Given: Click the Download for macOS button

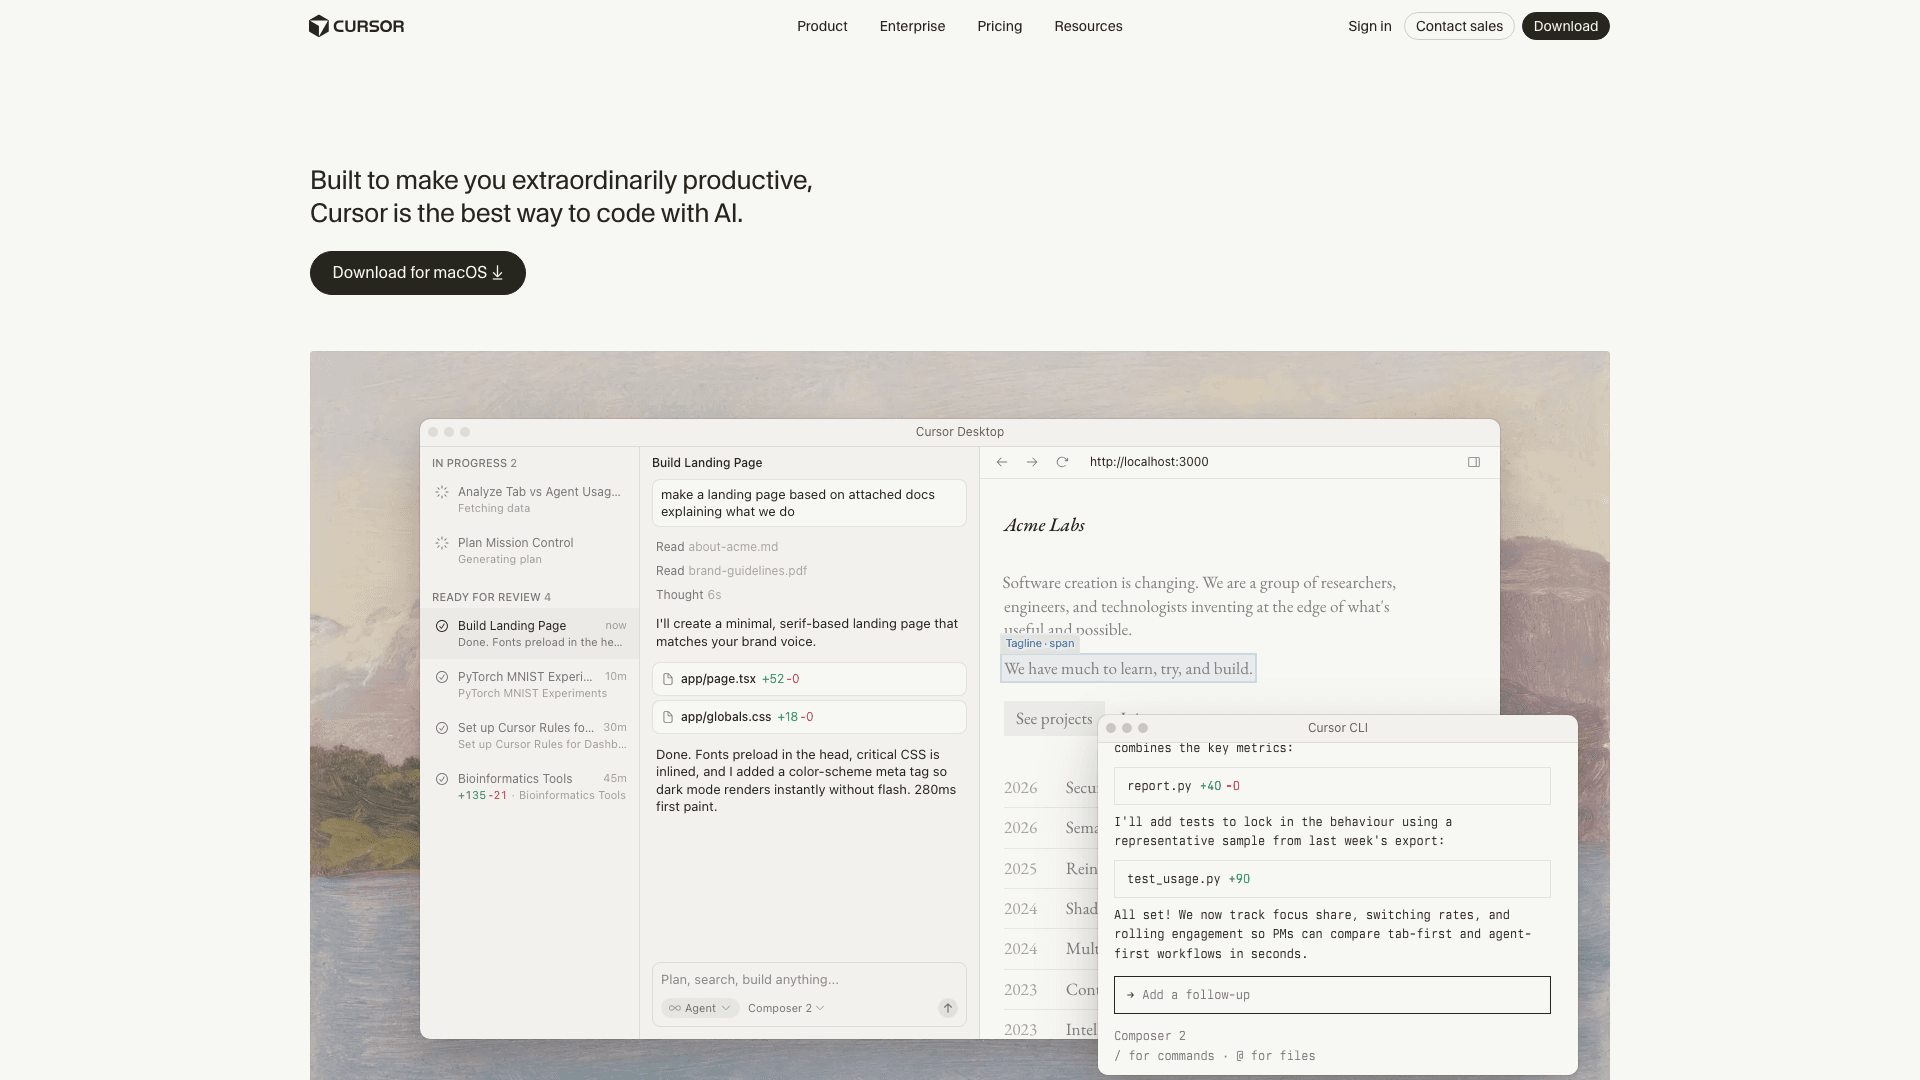Looking at the screenshot, I should click(417, 272).
